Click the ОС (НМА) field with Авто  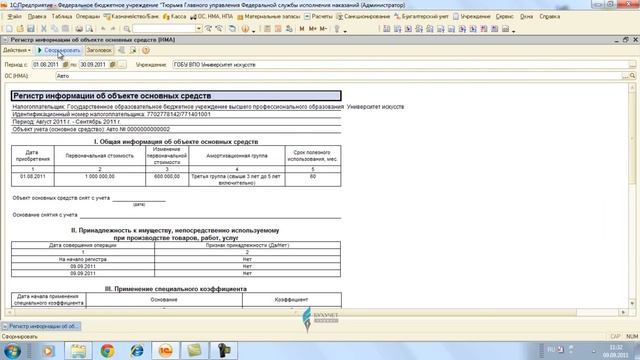pyautogui.click(x=338, y=76)
